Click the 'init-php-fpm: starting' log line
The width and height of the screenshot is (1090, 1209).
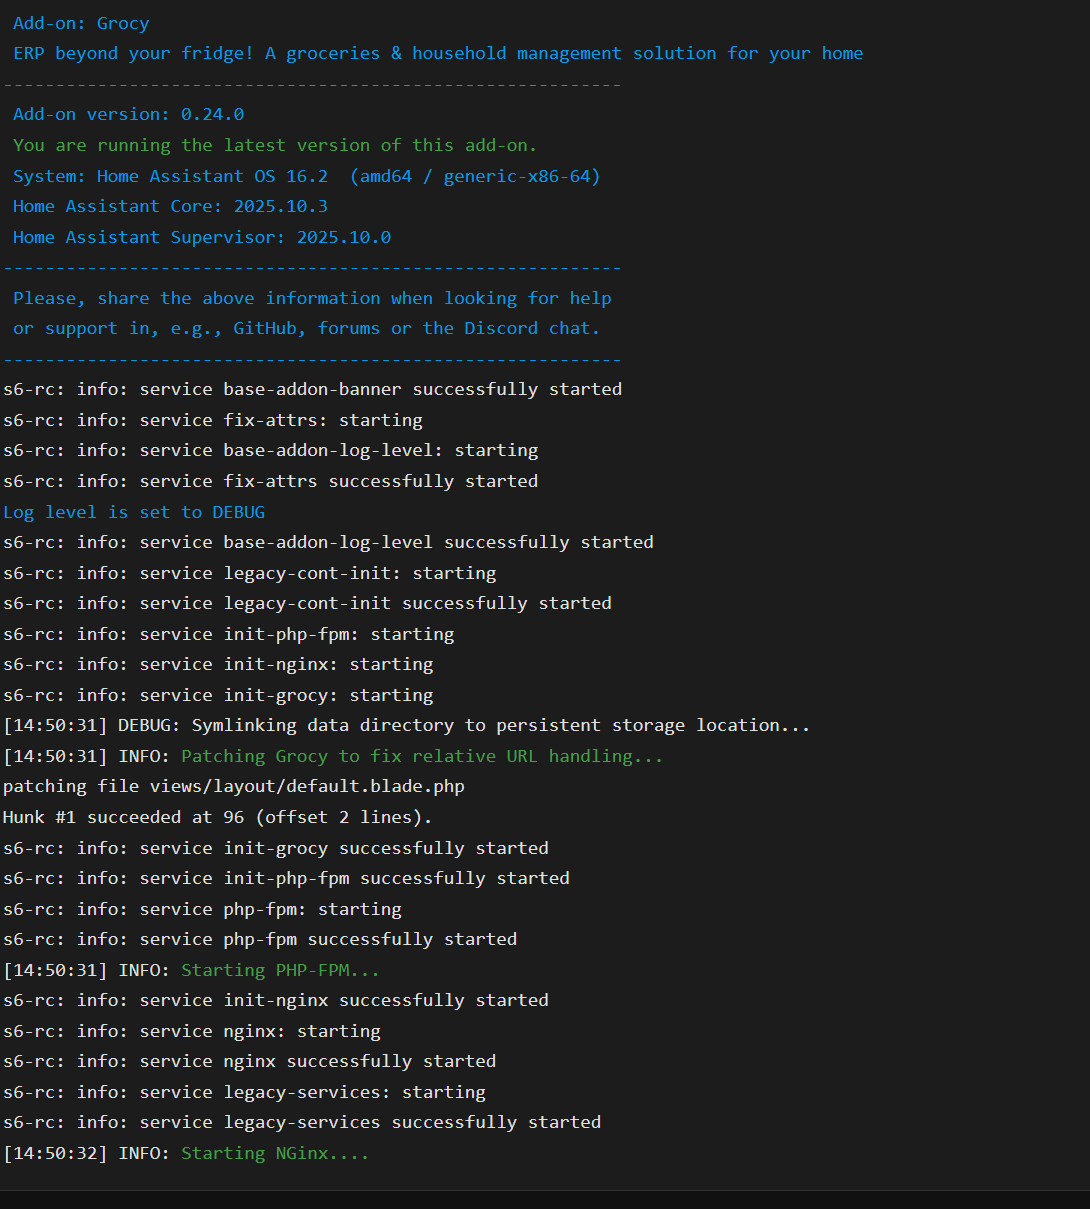228,634
